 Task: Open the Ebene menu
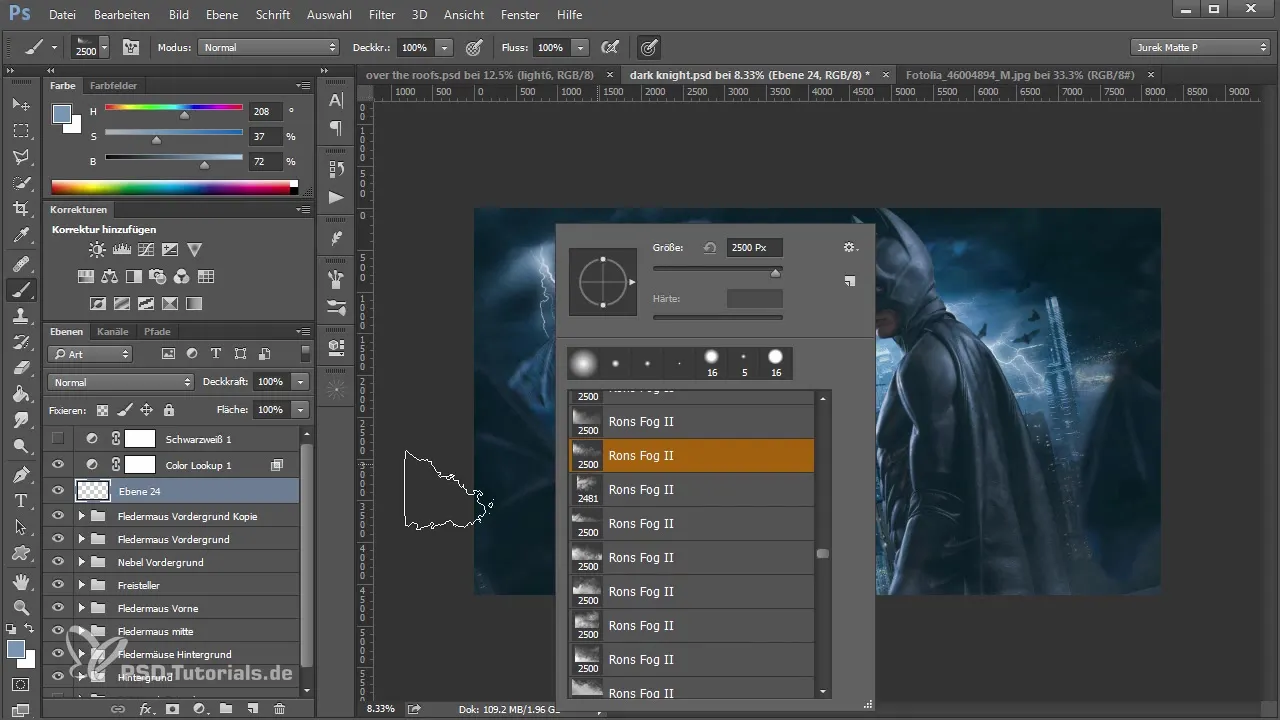point(222,15)
